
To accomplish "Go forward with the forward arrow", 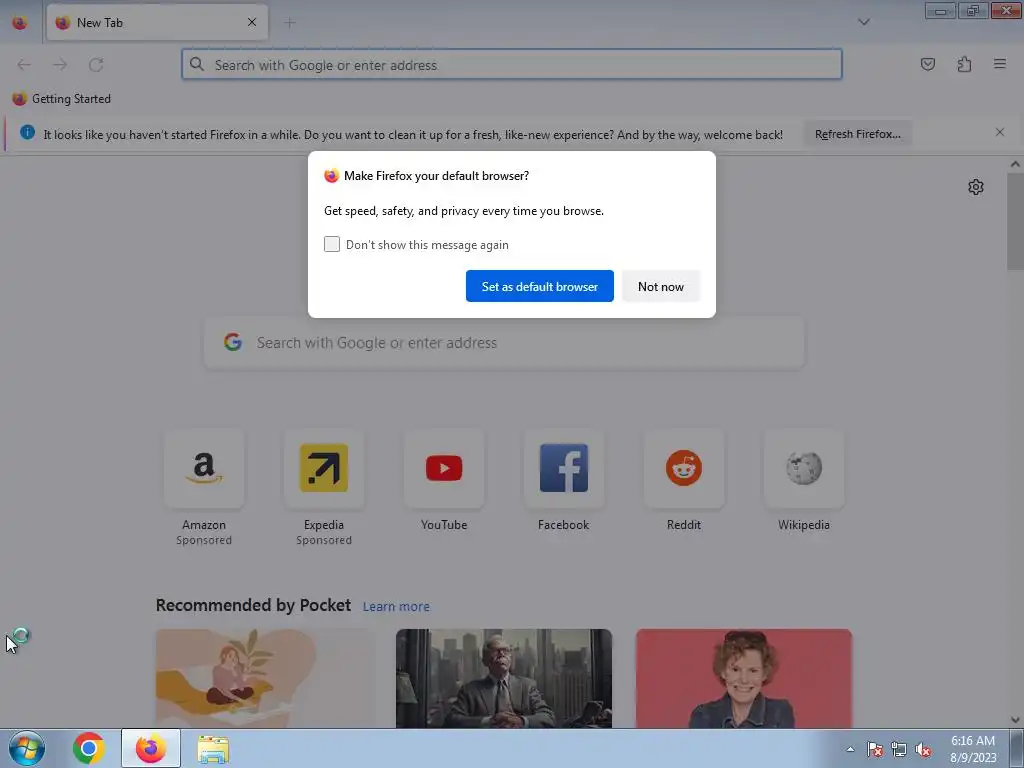I will (60, 65).
